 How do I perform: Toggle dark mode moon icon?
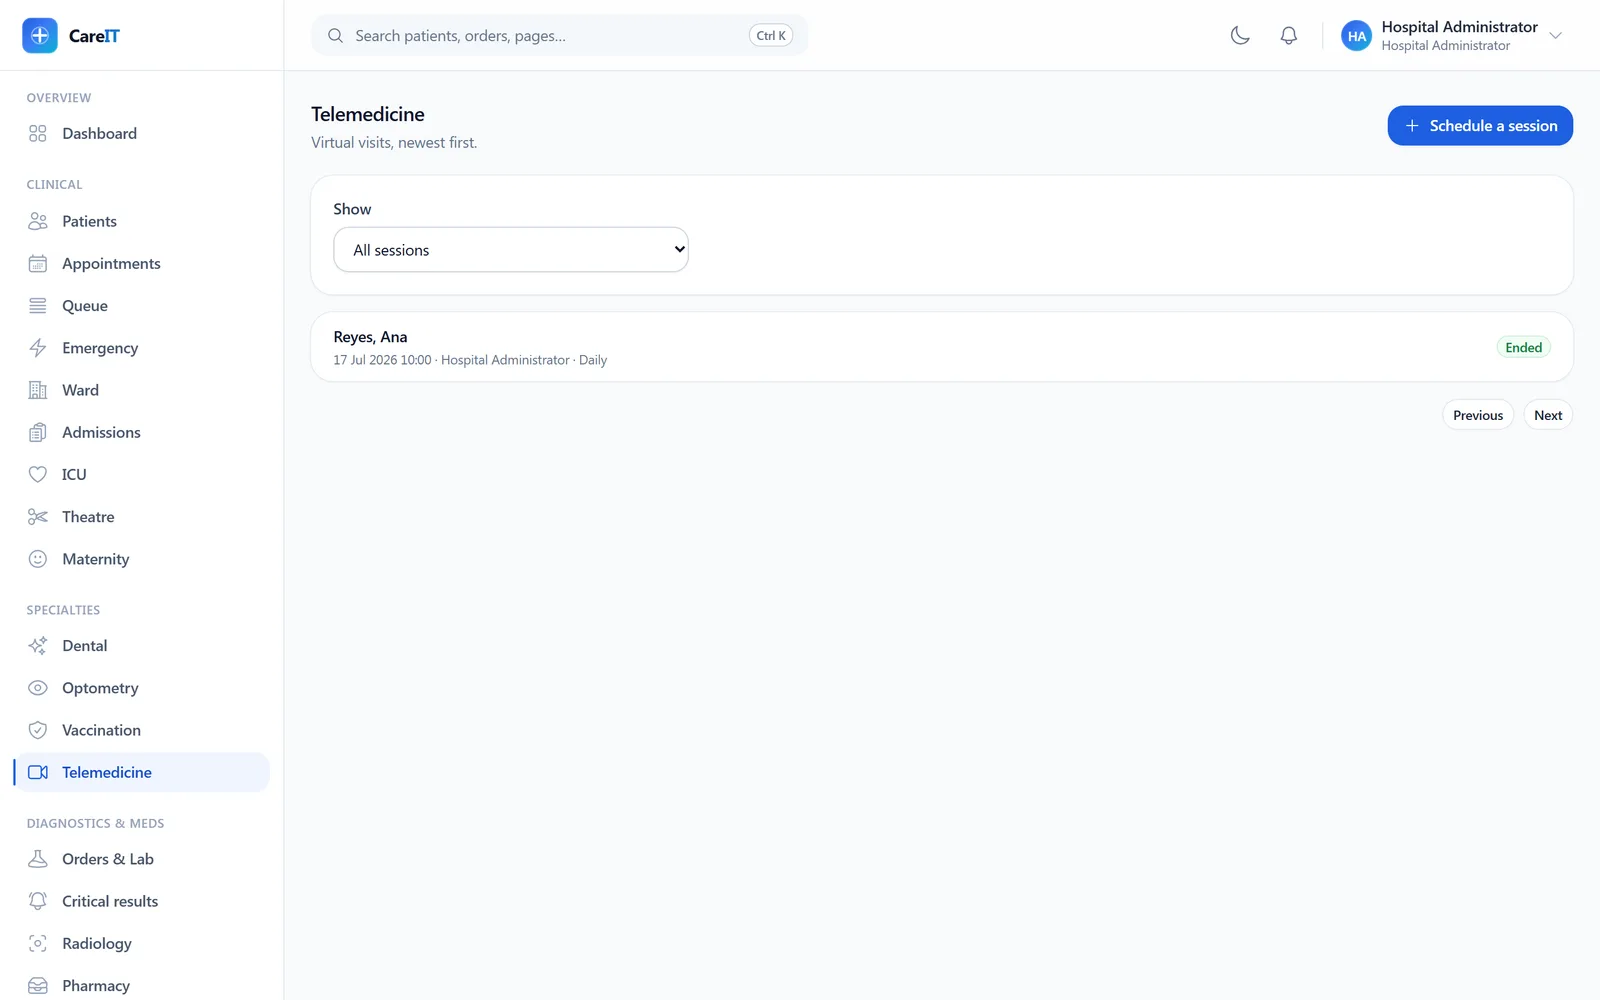point(1240,36)
